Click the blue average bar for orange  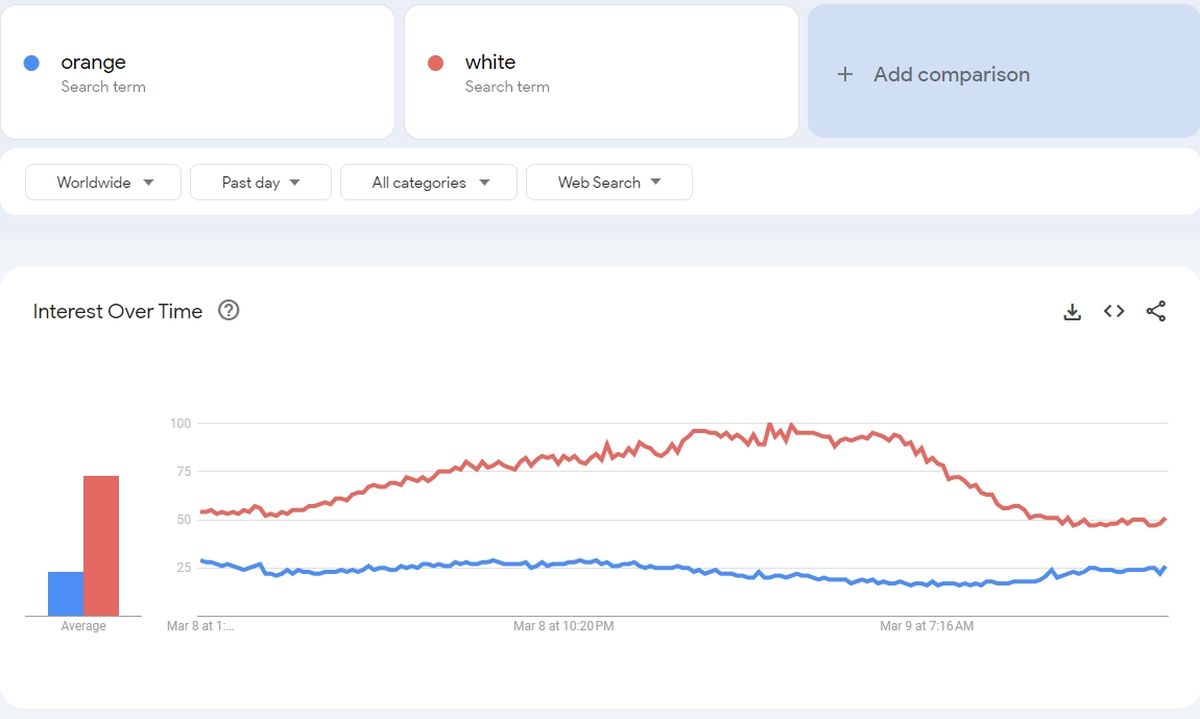[66, 594]
